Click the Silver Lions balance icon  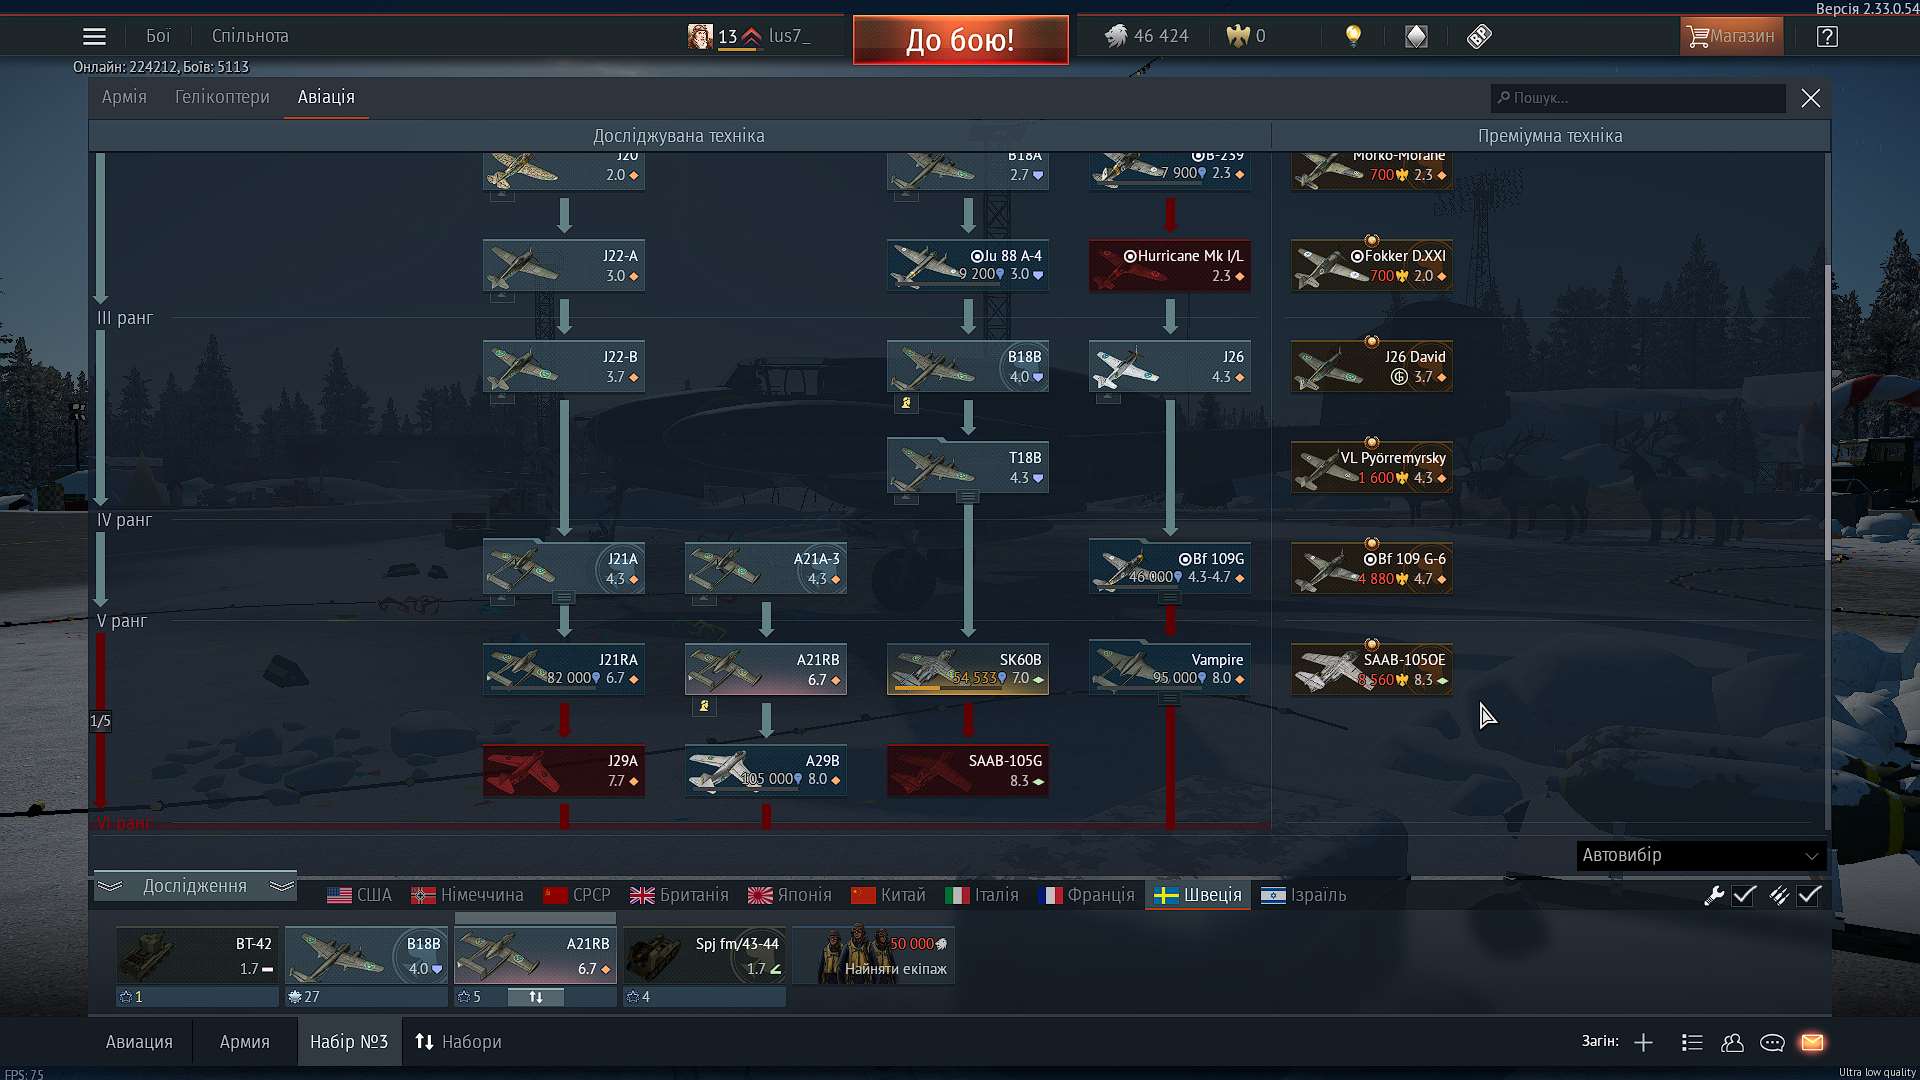tap(1116, 36)
